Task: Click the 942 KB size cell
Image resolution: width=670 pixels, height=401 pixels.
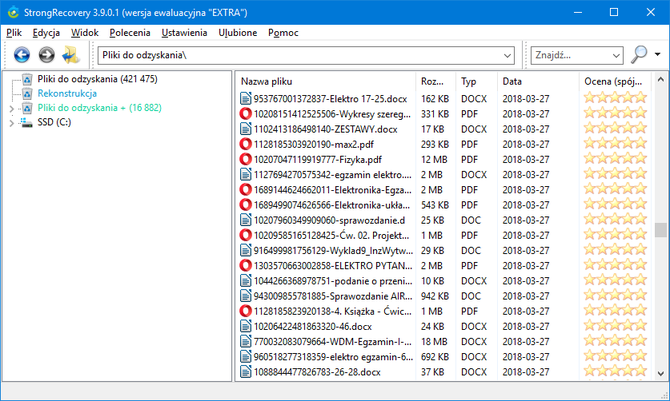Action: click(x=435, y=296)
